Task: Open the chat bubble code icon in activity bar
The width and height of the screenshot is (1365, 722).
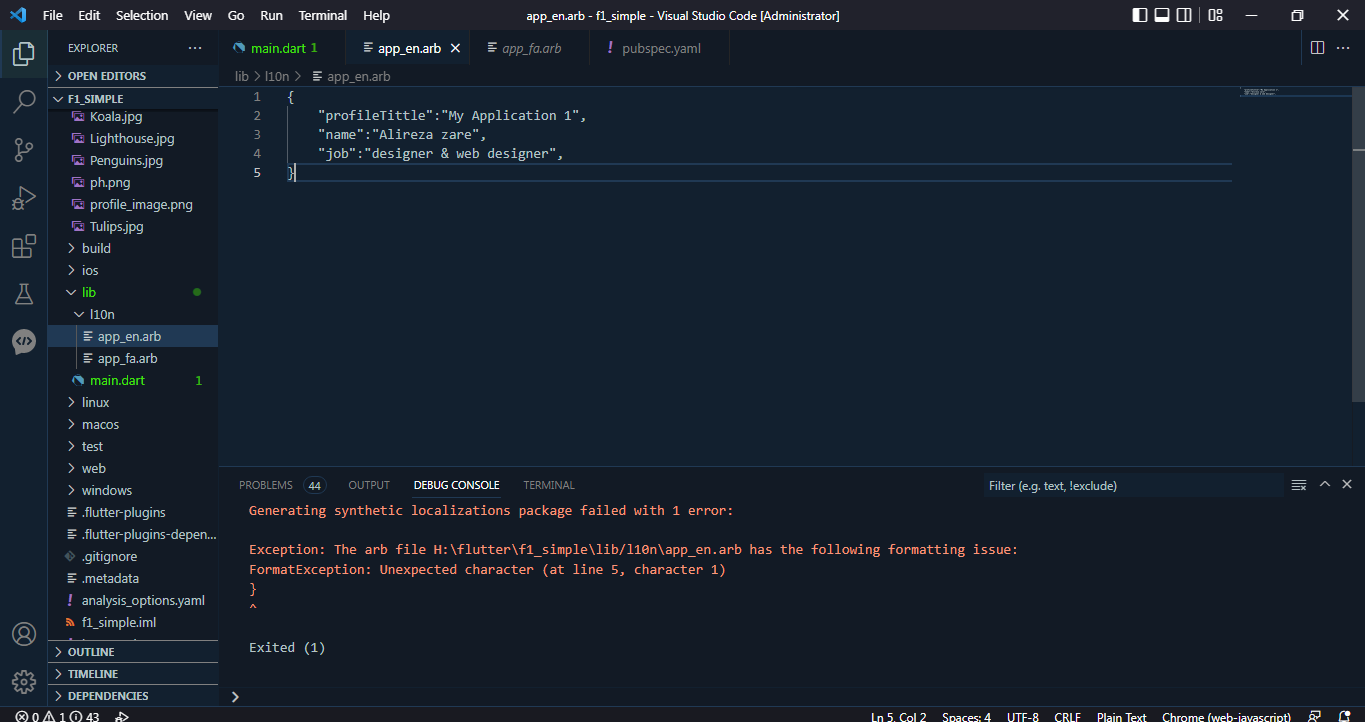Action: (24, 342)
